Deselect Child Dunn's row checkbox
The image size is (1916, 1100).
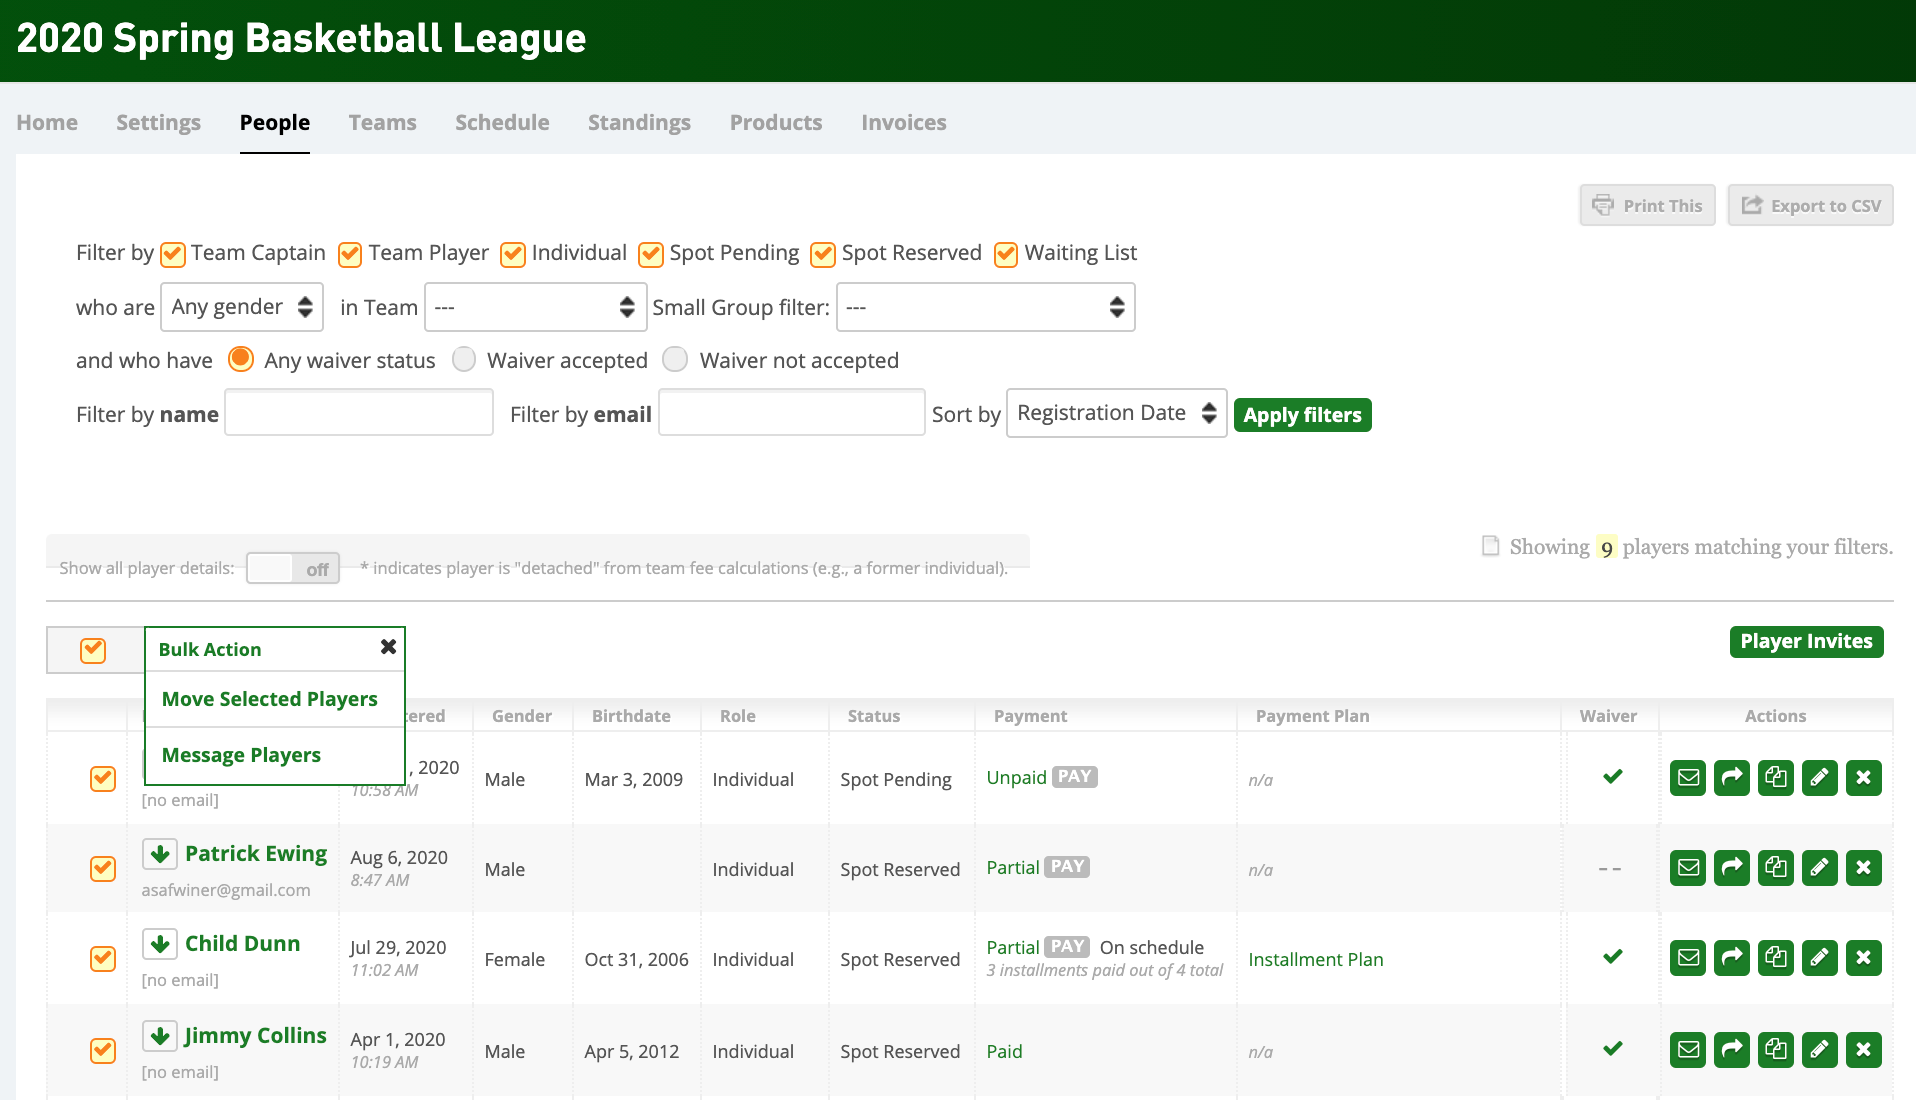click(103, 959)
